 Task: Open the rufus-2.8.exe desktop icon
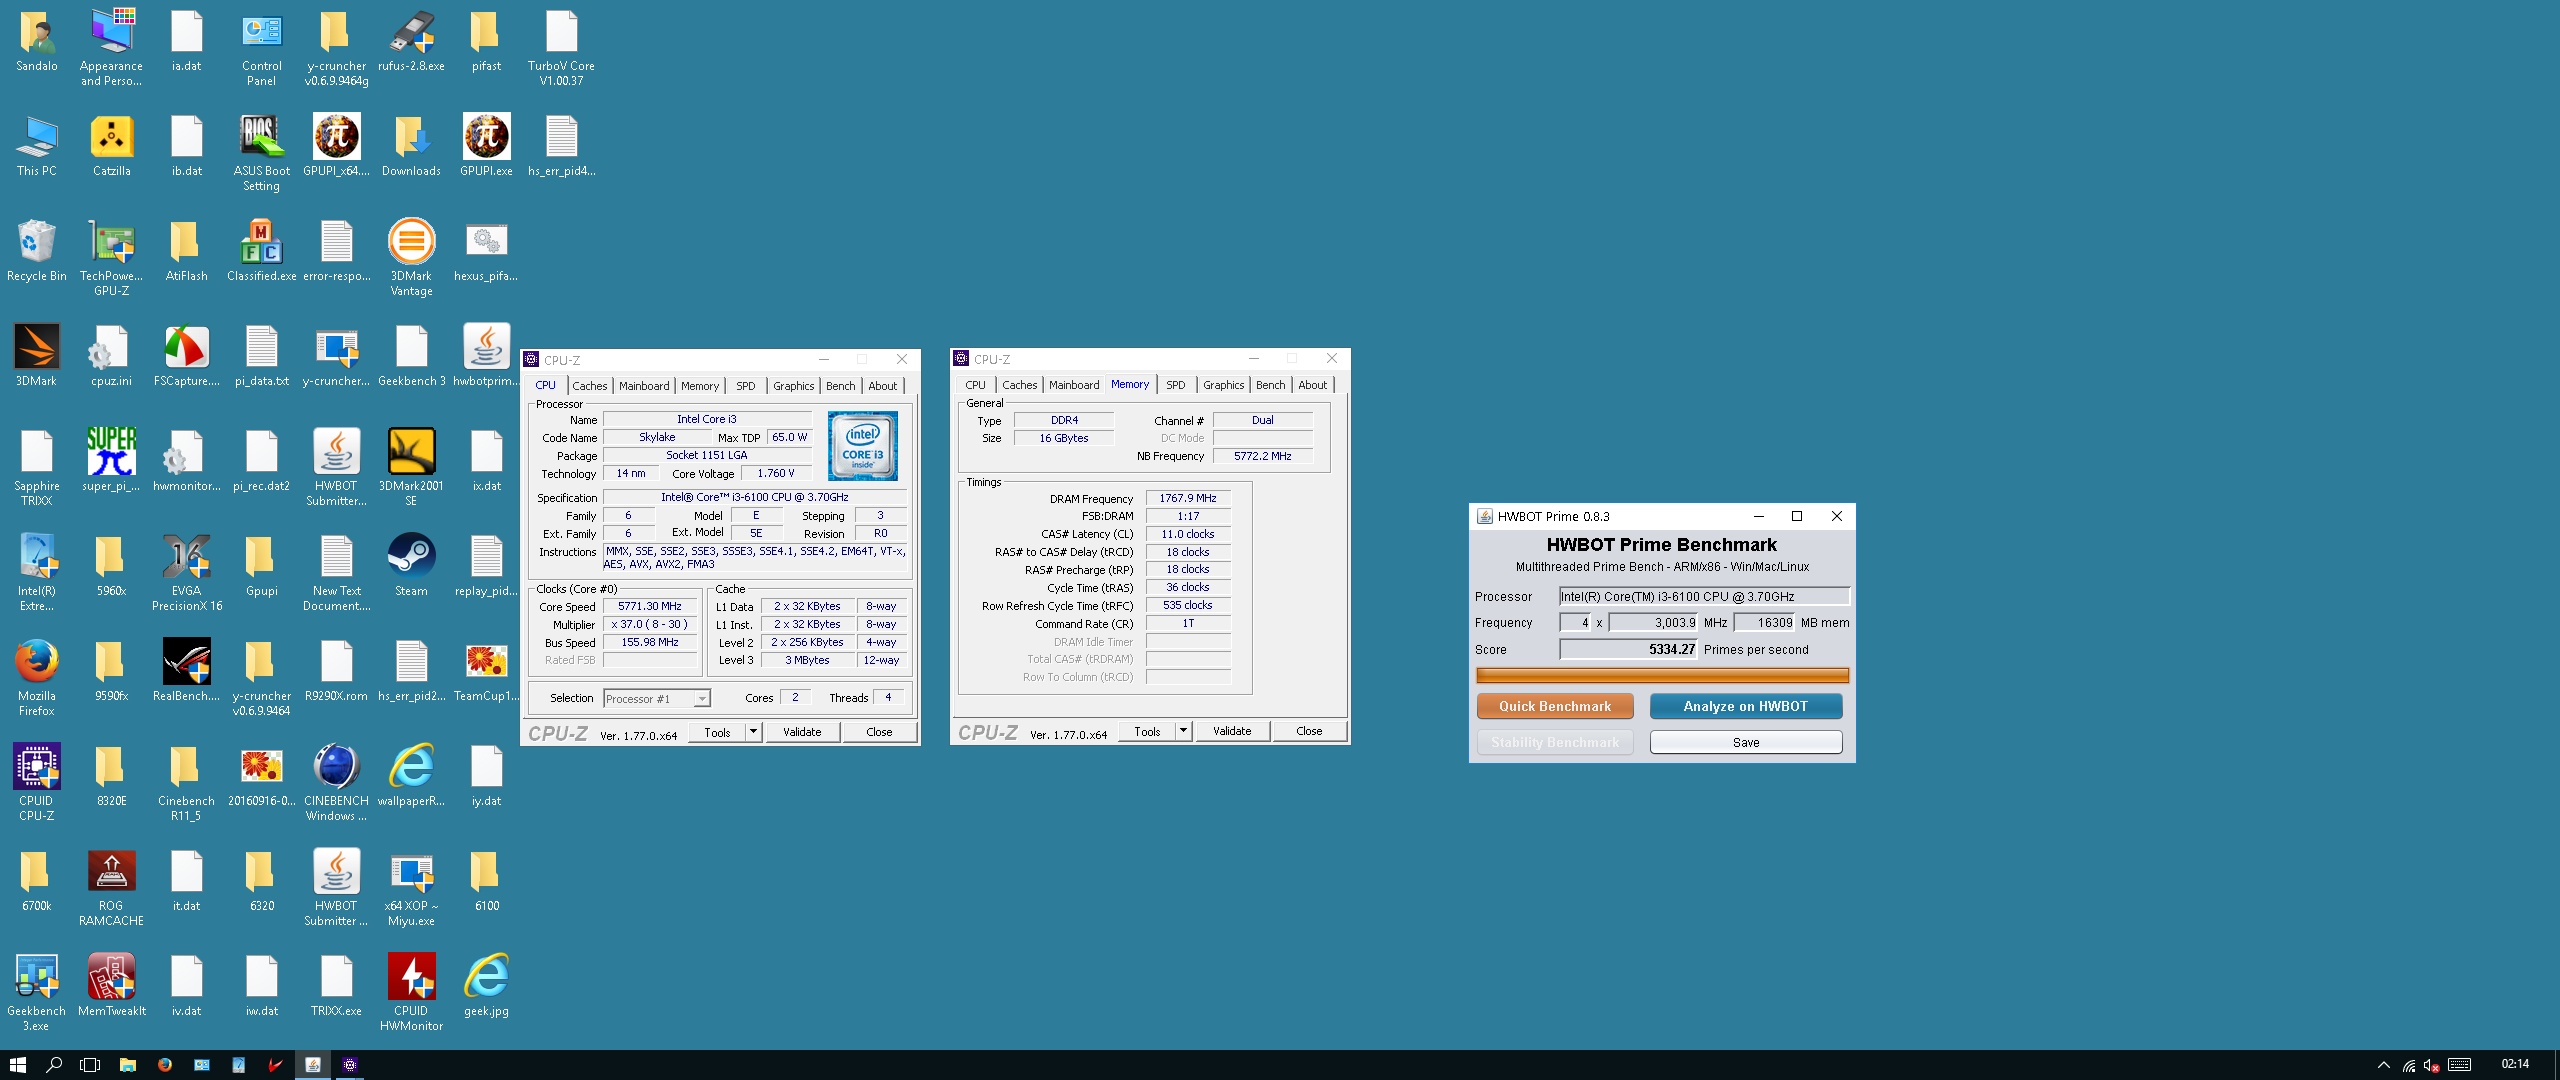411,42
